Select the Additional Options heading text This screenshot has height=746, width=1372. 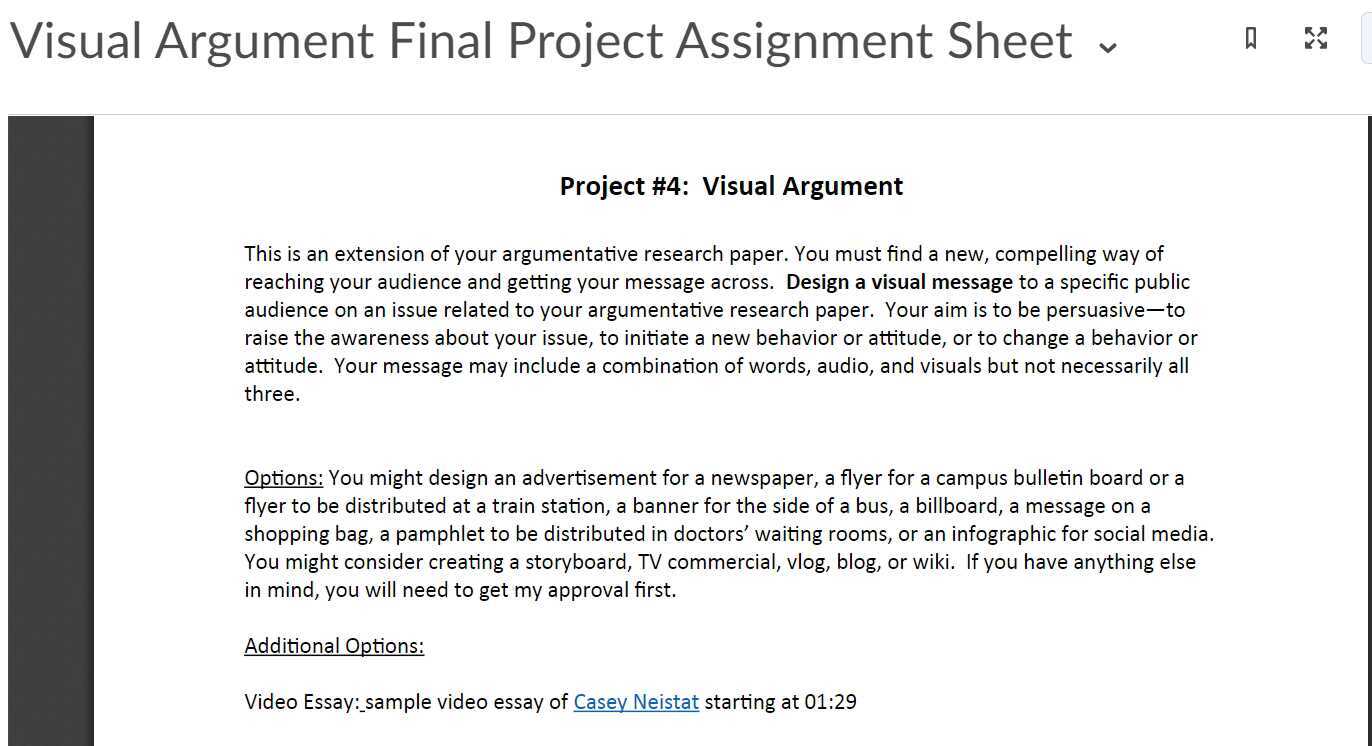(333, 645)
